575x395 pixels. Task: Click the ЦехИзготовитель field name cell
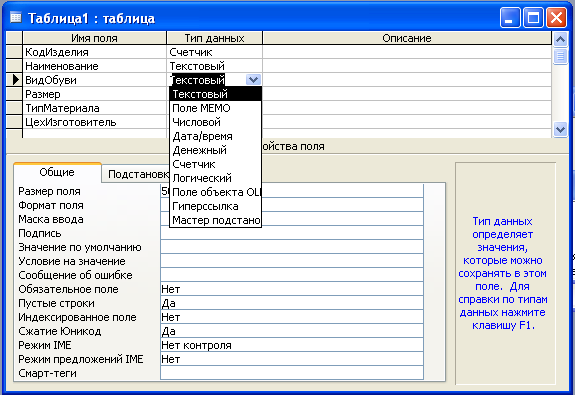tap(94, 122)
